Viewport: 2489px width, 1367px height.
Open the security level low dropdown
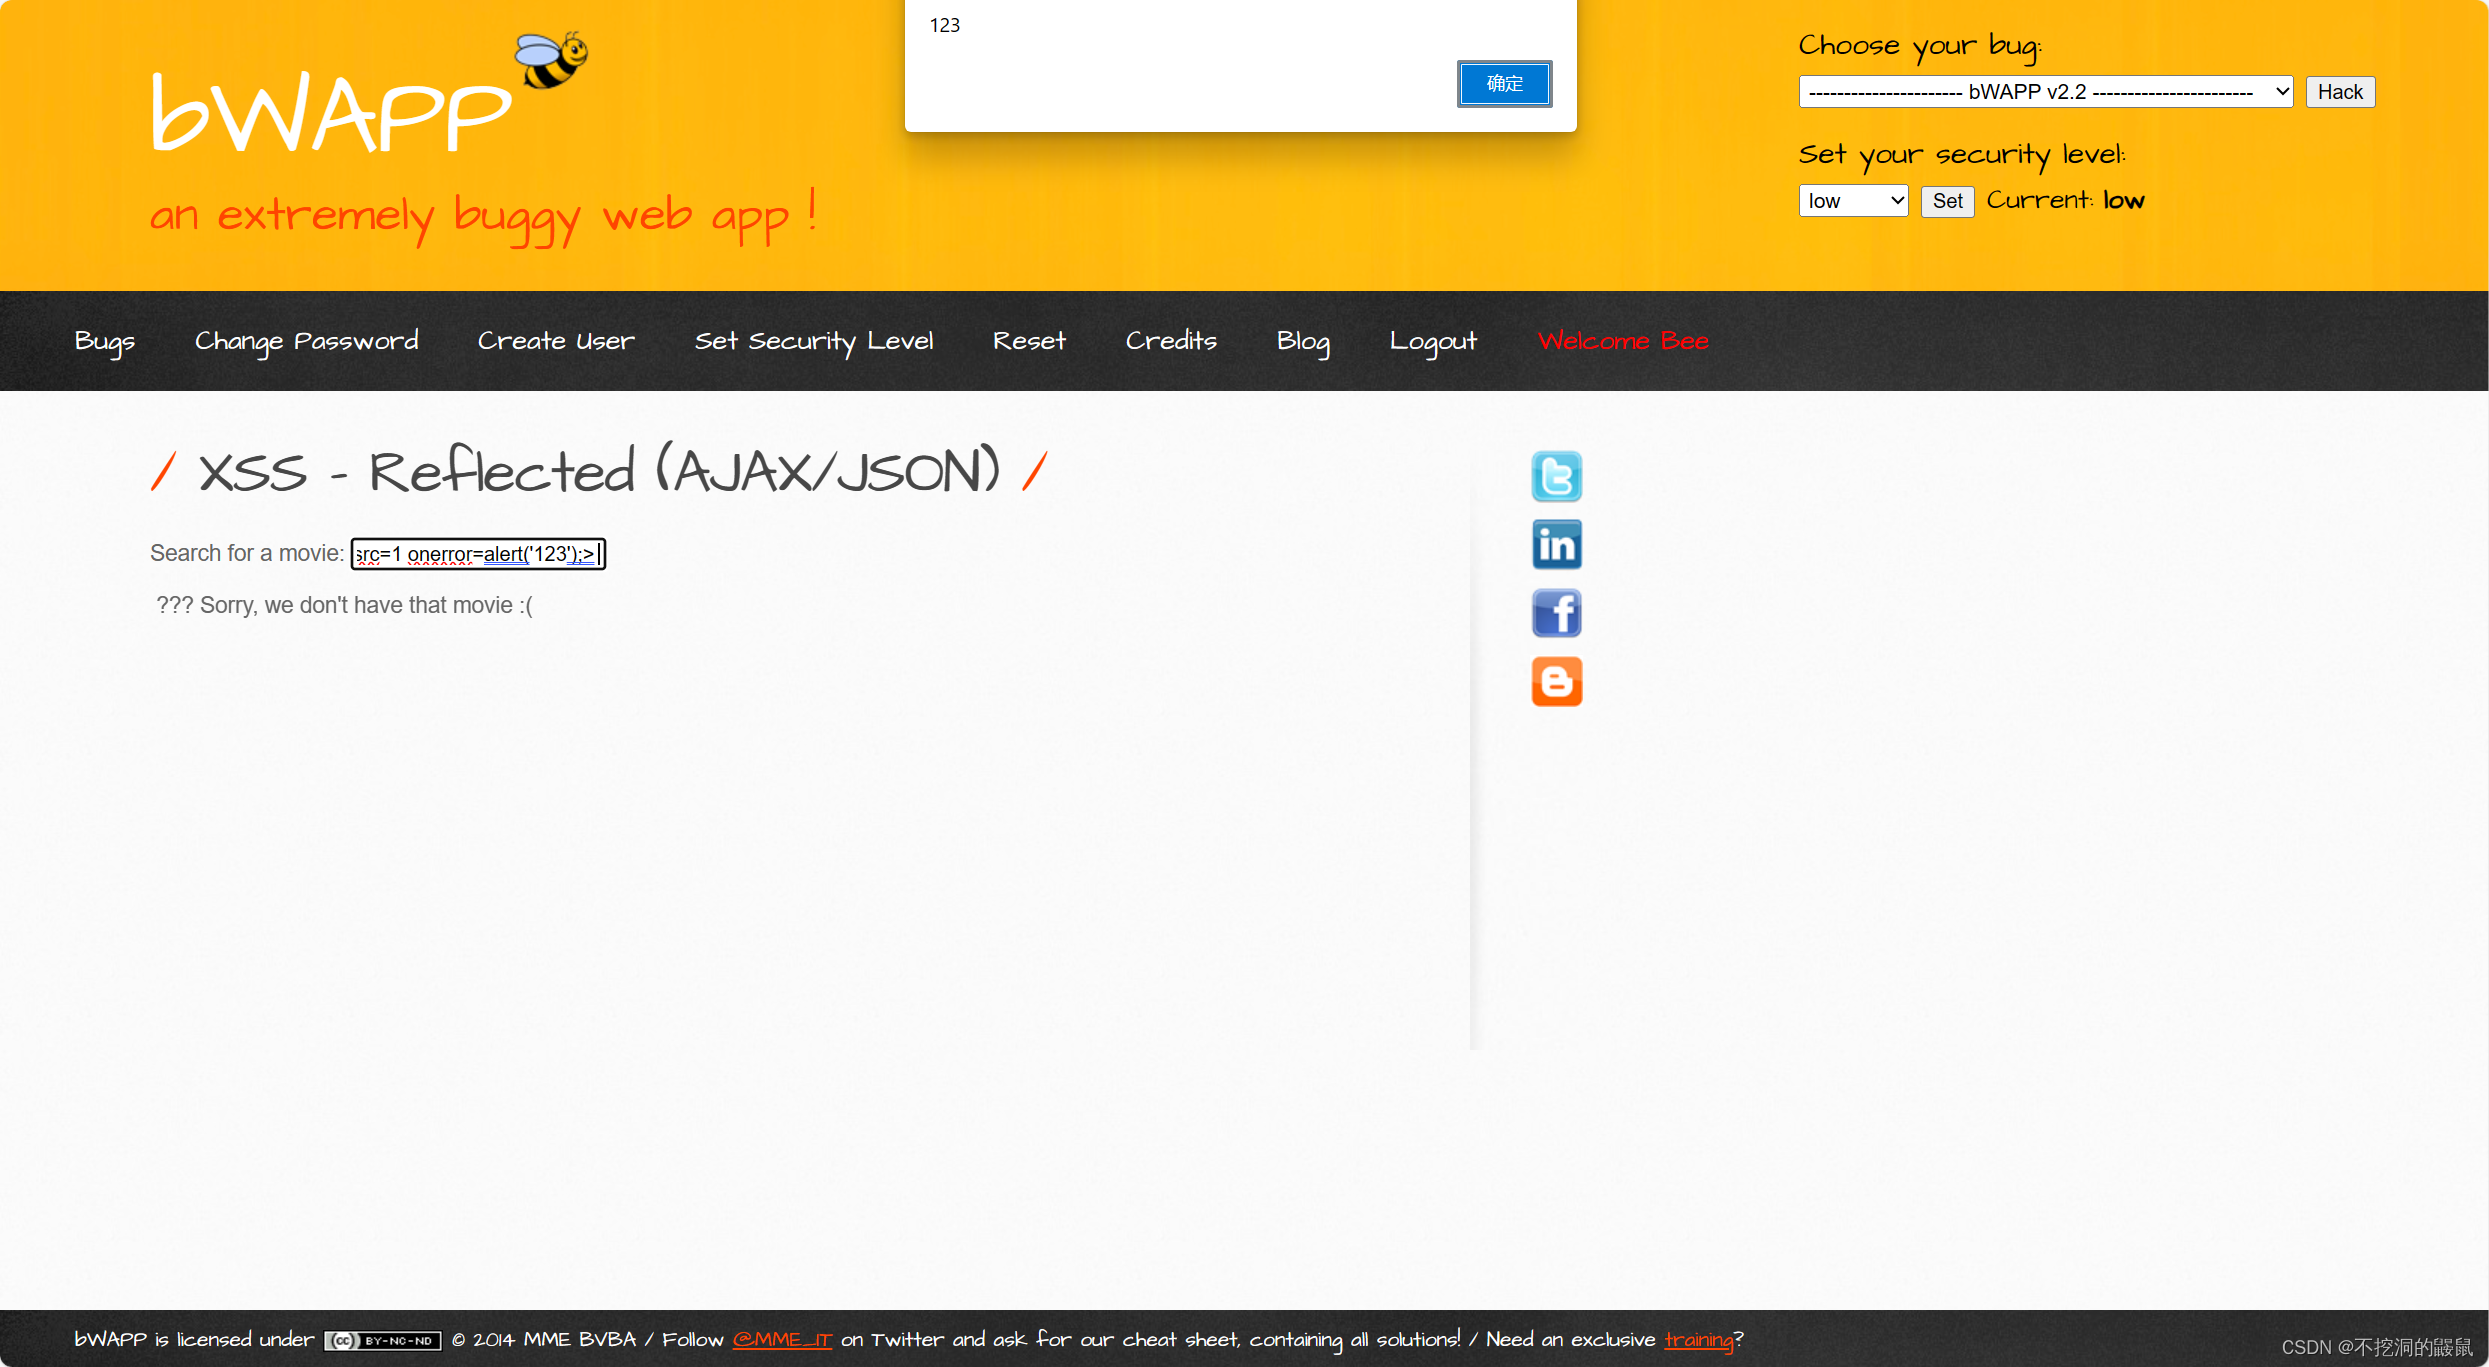(1853, 201)
